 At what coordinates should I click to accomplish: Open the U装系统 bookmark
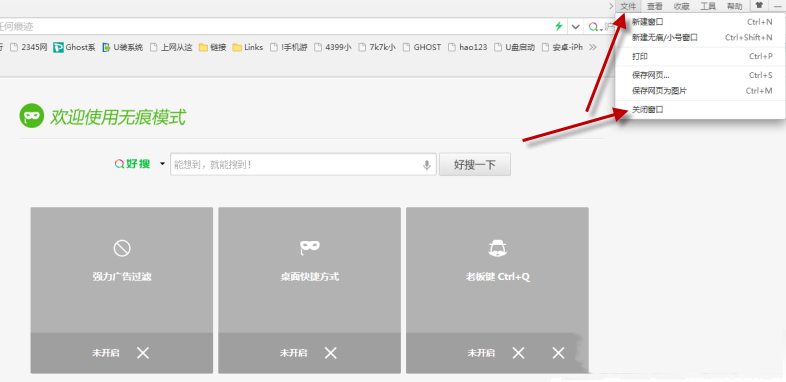tap(123, 47)
